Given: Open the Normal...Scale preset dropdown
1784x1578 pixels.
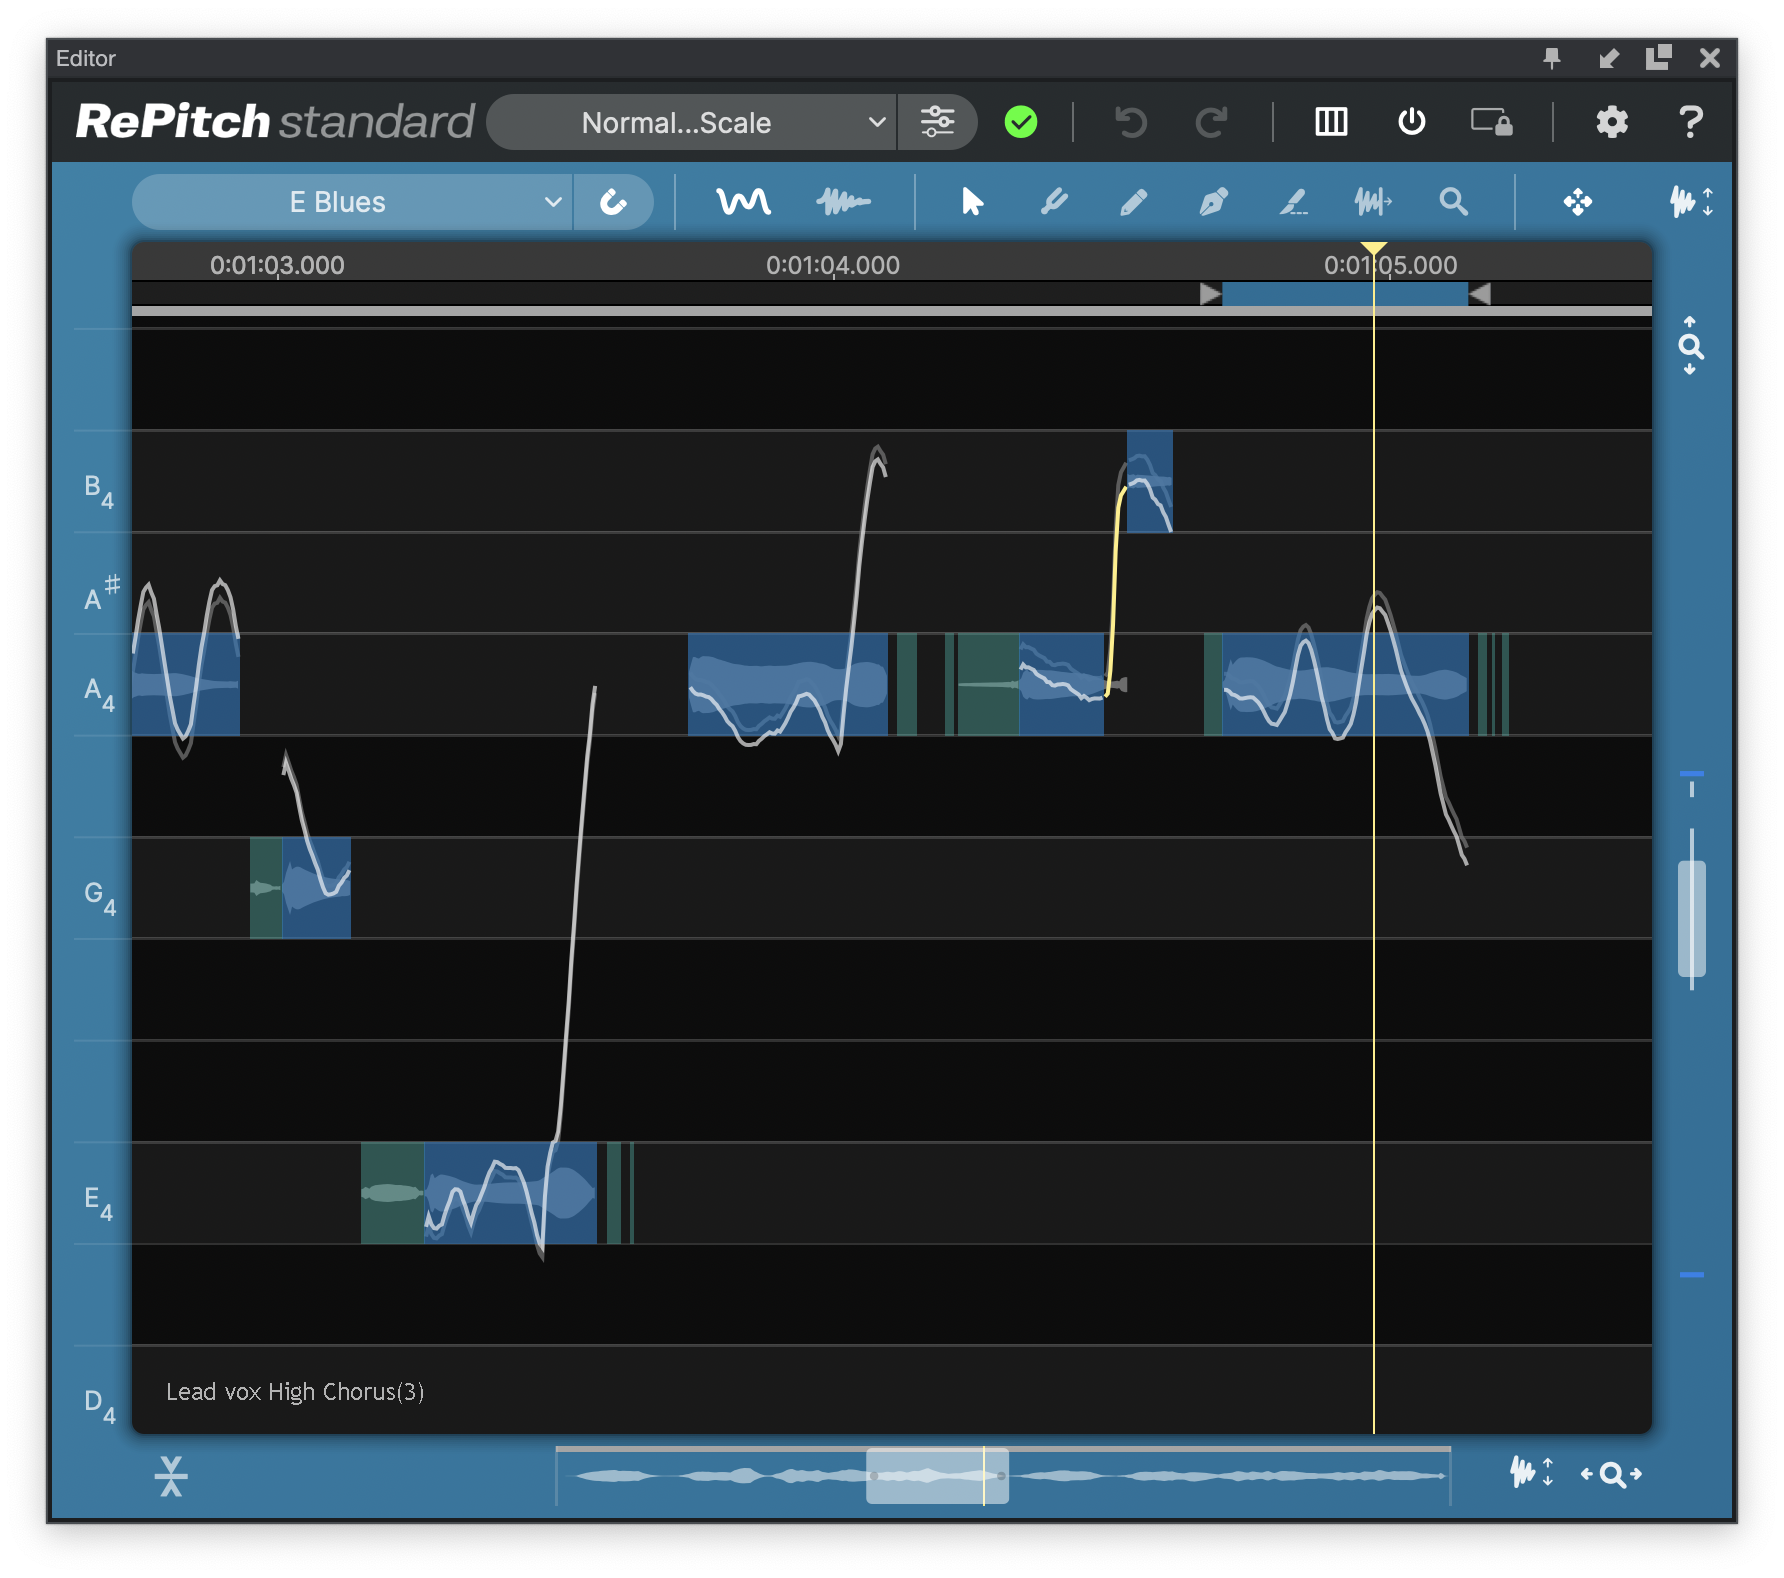Looking at the screenshot, I should click(x=692, y=122).
